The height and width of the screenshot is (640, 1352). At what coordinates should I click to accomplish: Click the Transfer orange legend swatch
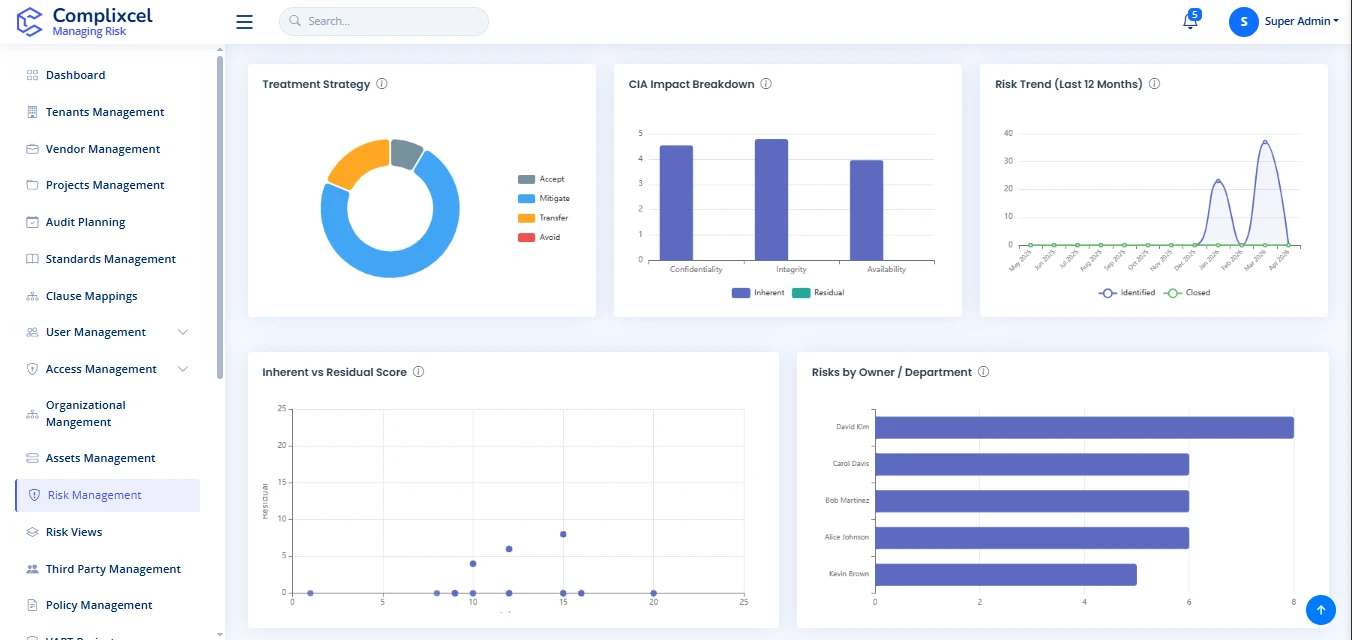(x=526, y=218)
